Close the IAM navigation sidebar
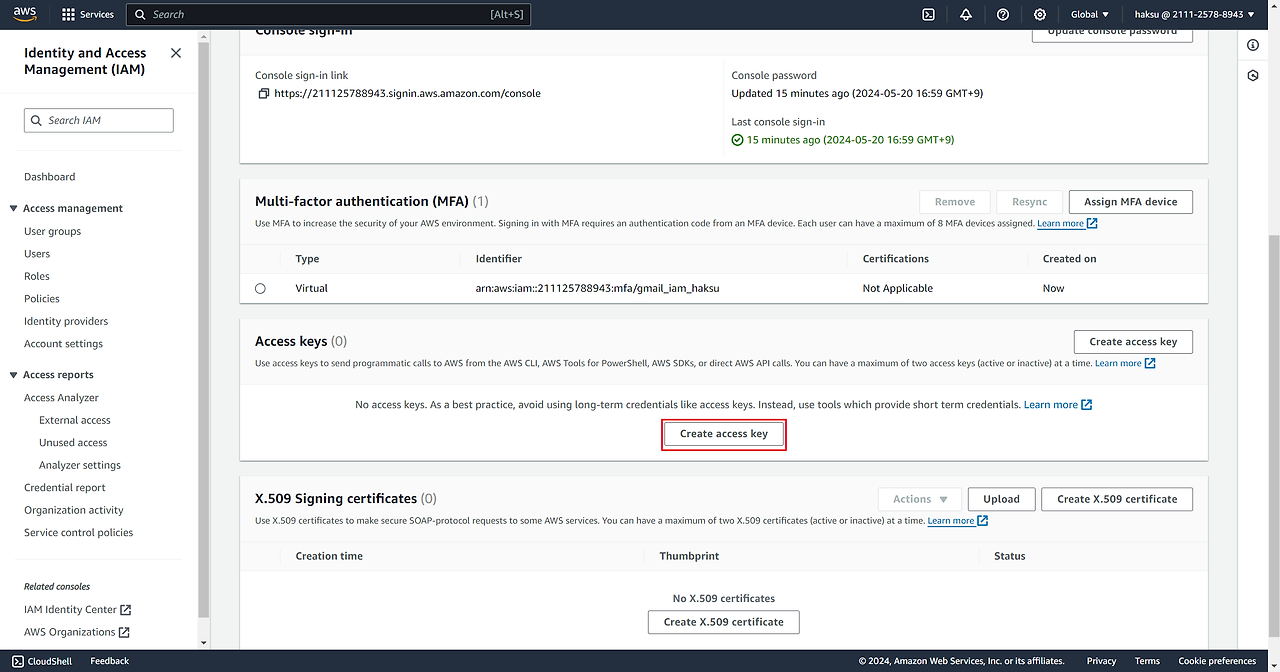This screenshot has width=1280, height=672. pos(176,53)
